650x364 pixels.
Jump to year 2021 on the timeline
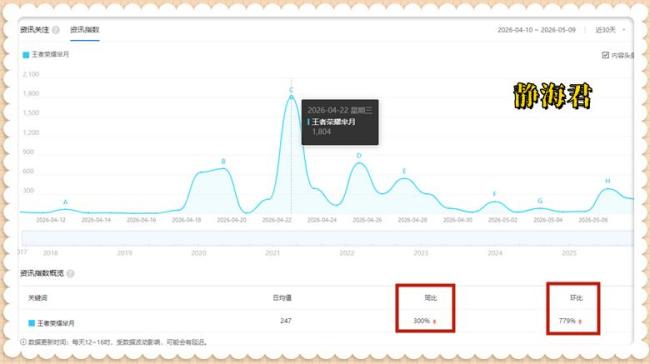coord(272,253)
